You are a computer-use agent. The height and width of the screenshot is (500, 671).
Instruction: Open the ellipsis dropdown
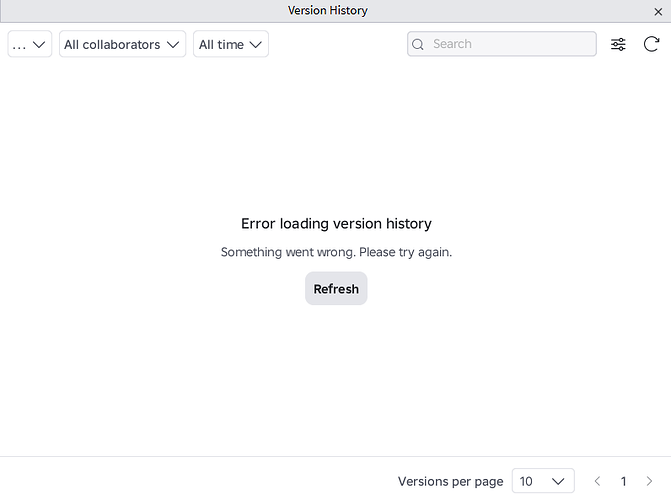(30, 44)
